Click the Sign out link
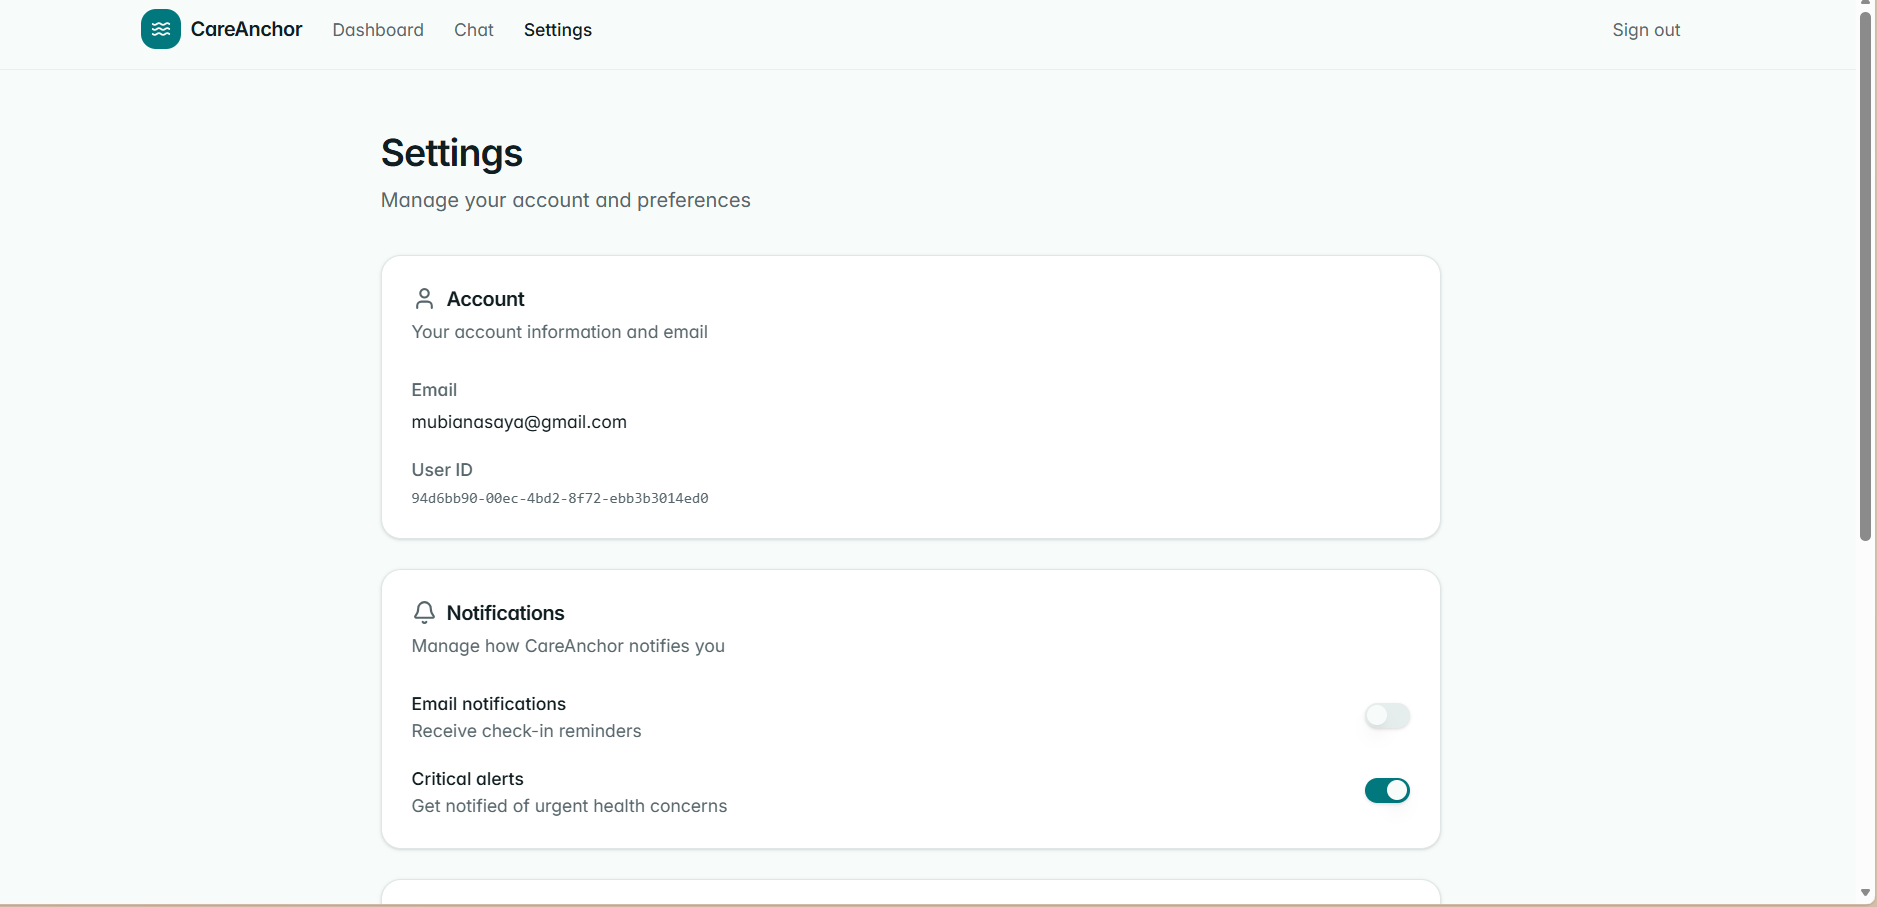 click(x=1646, y=30)
